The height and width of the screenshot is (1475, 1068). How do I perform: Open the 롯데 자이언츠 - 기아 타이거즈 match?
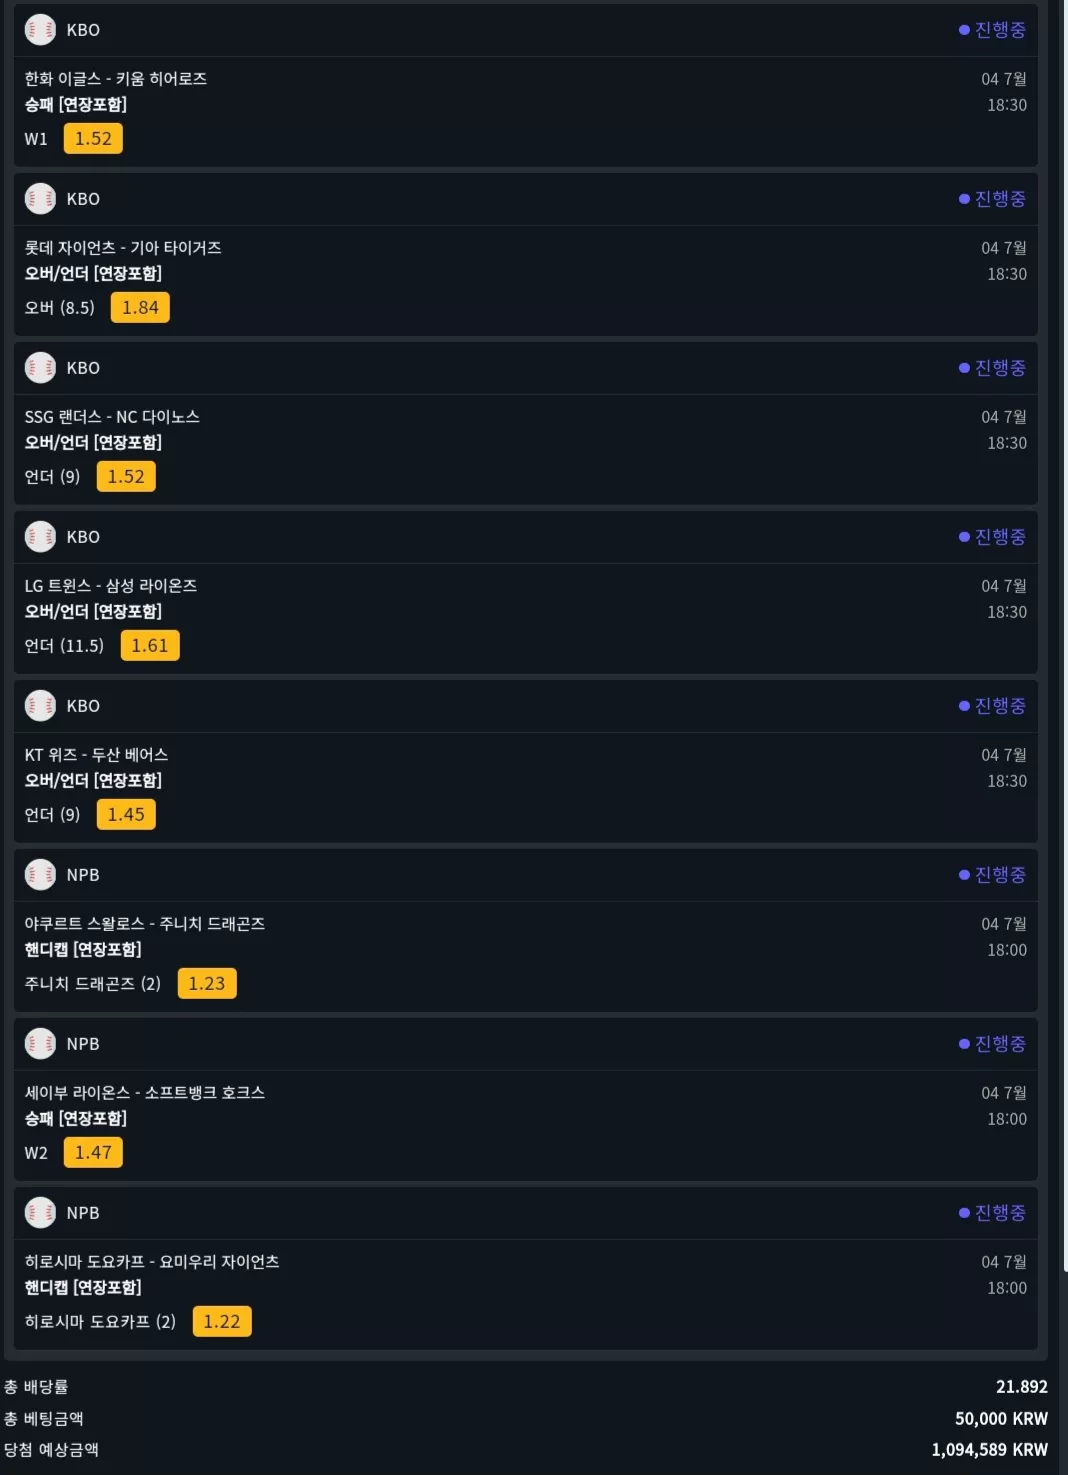[123, 248]
